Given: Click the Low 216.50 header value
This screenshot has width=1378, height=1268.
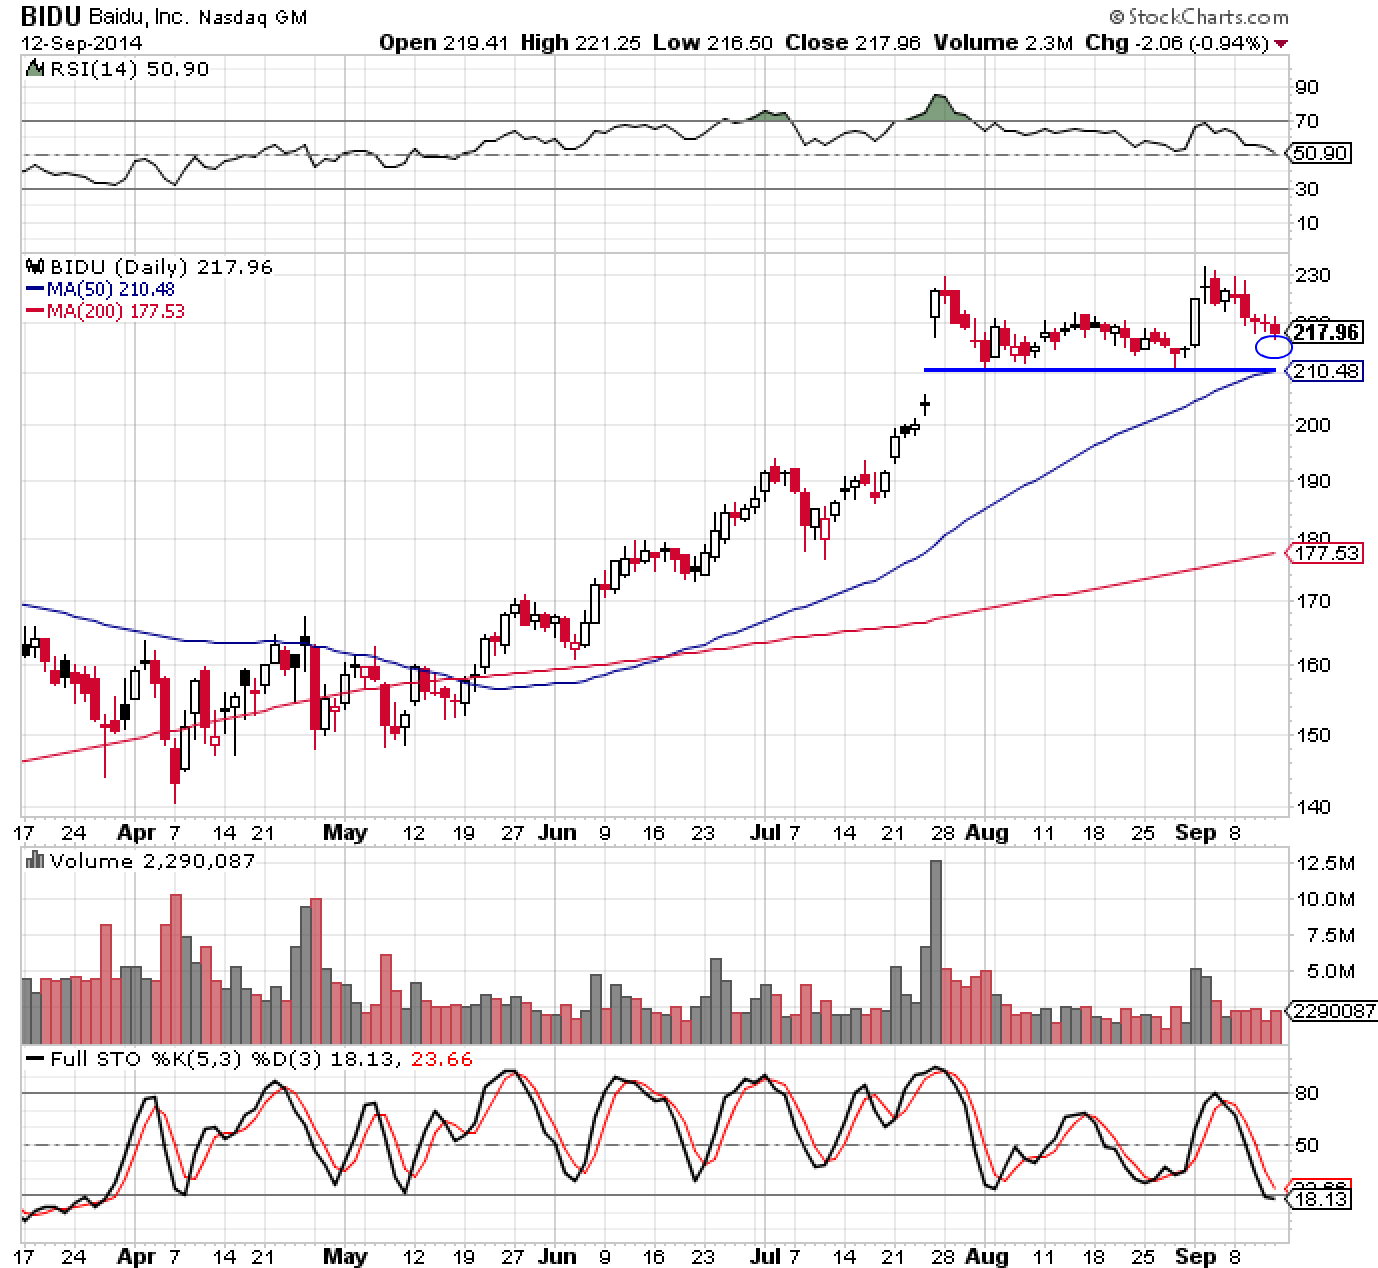Looking at the screenshot, I should 713,43.
